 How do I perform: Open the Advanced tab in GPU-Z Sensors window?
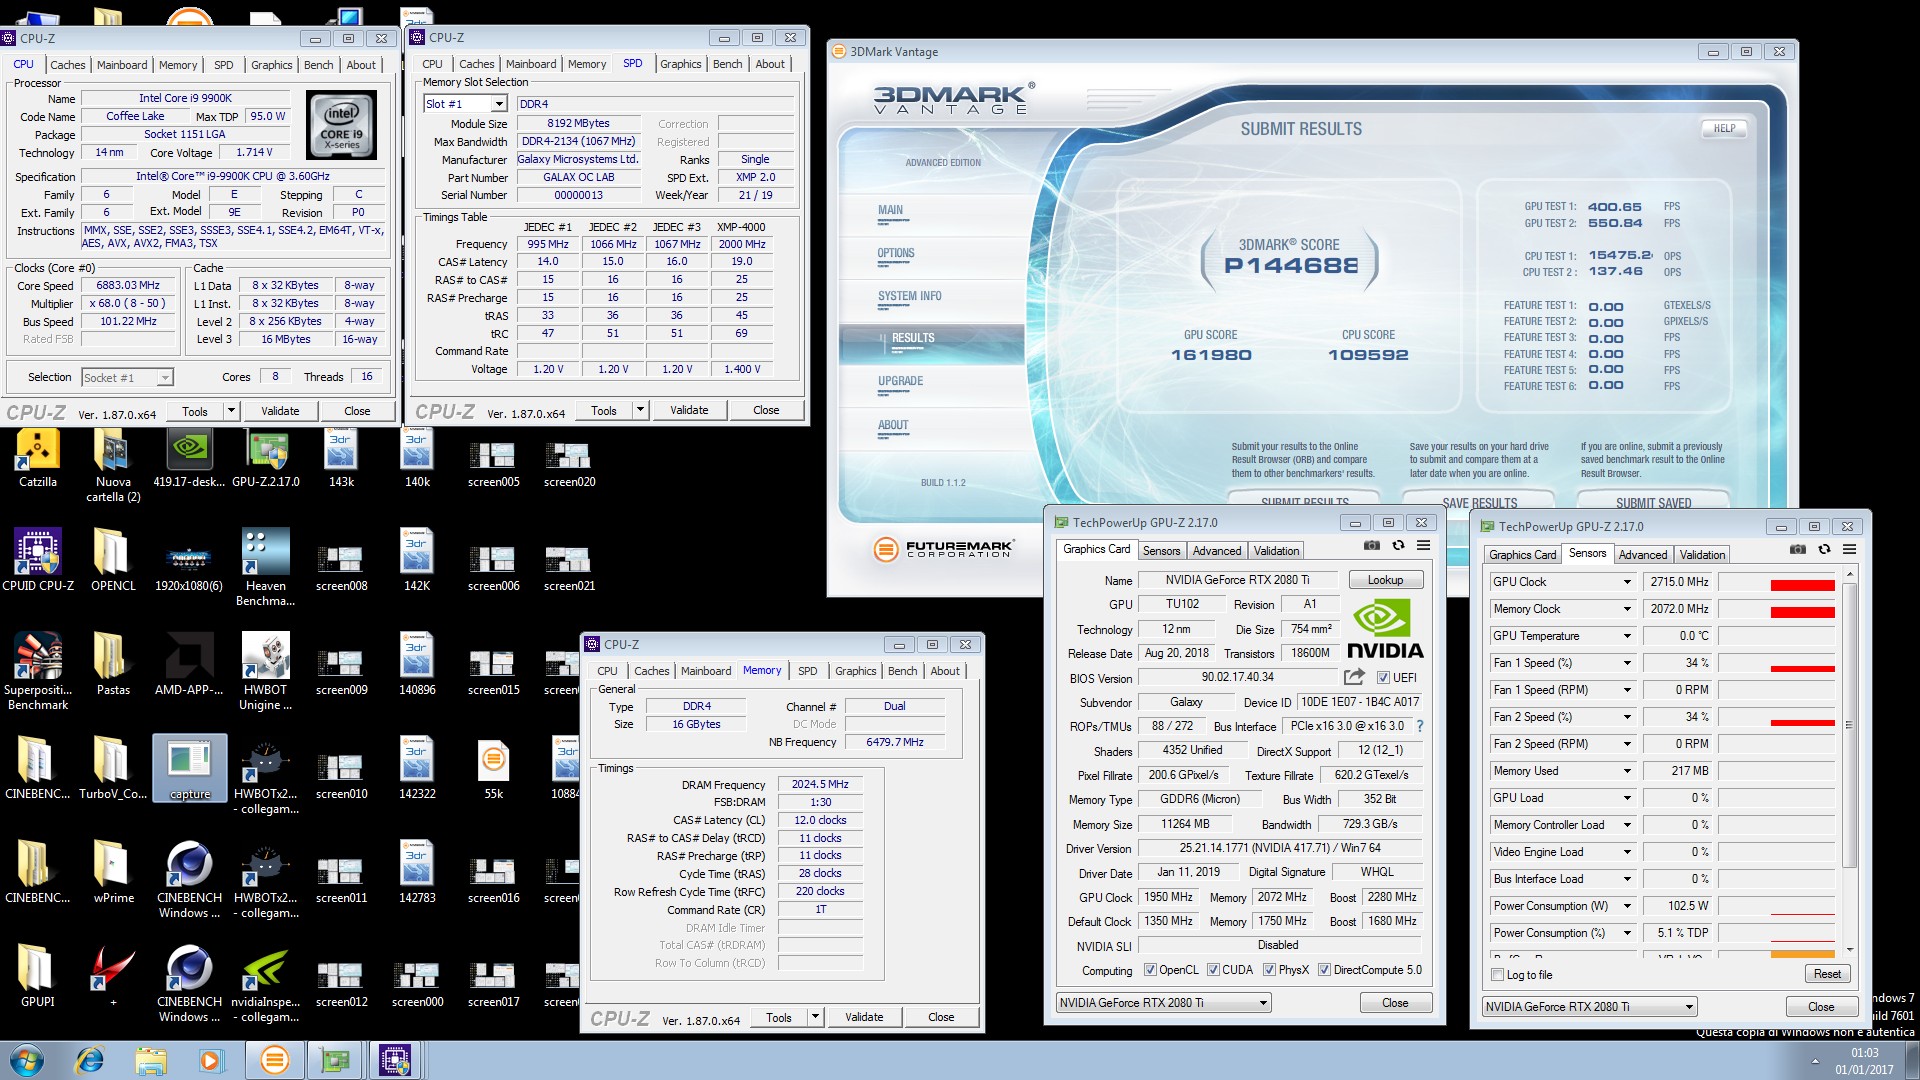pyautogui.click(x=1642, y=555)
